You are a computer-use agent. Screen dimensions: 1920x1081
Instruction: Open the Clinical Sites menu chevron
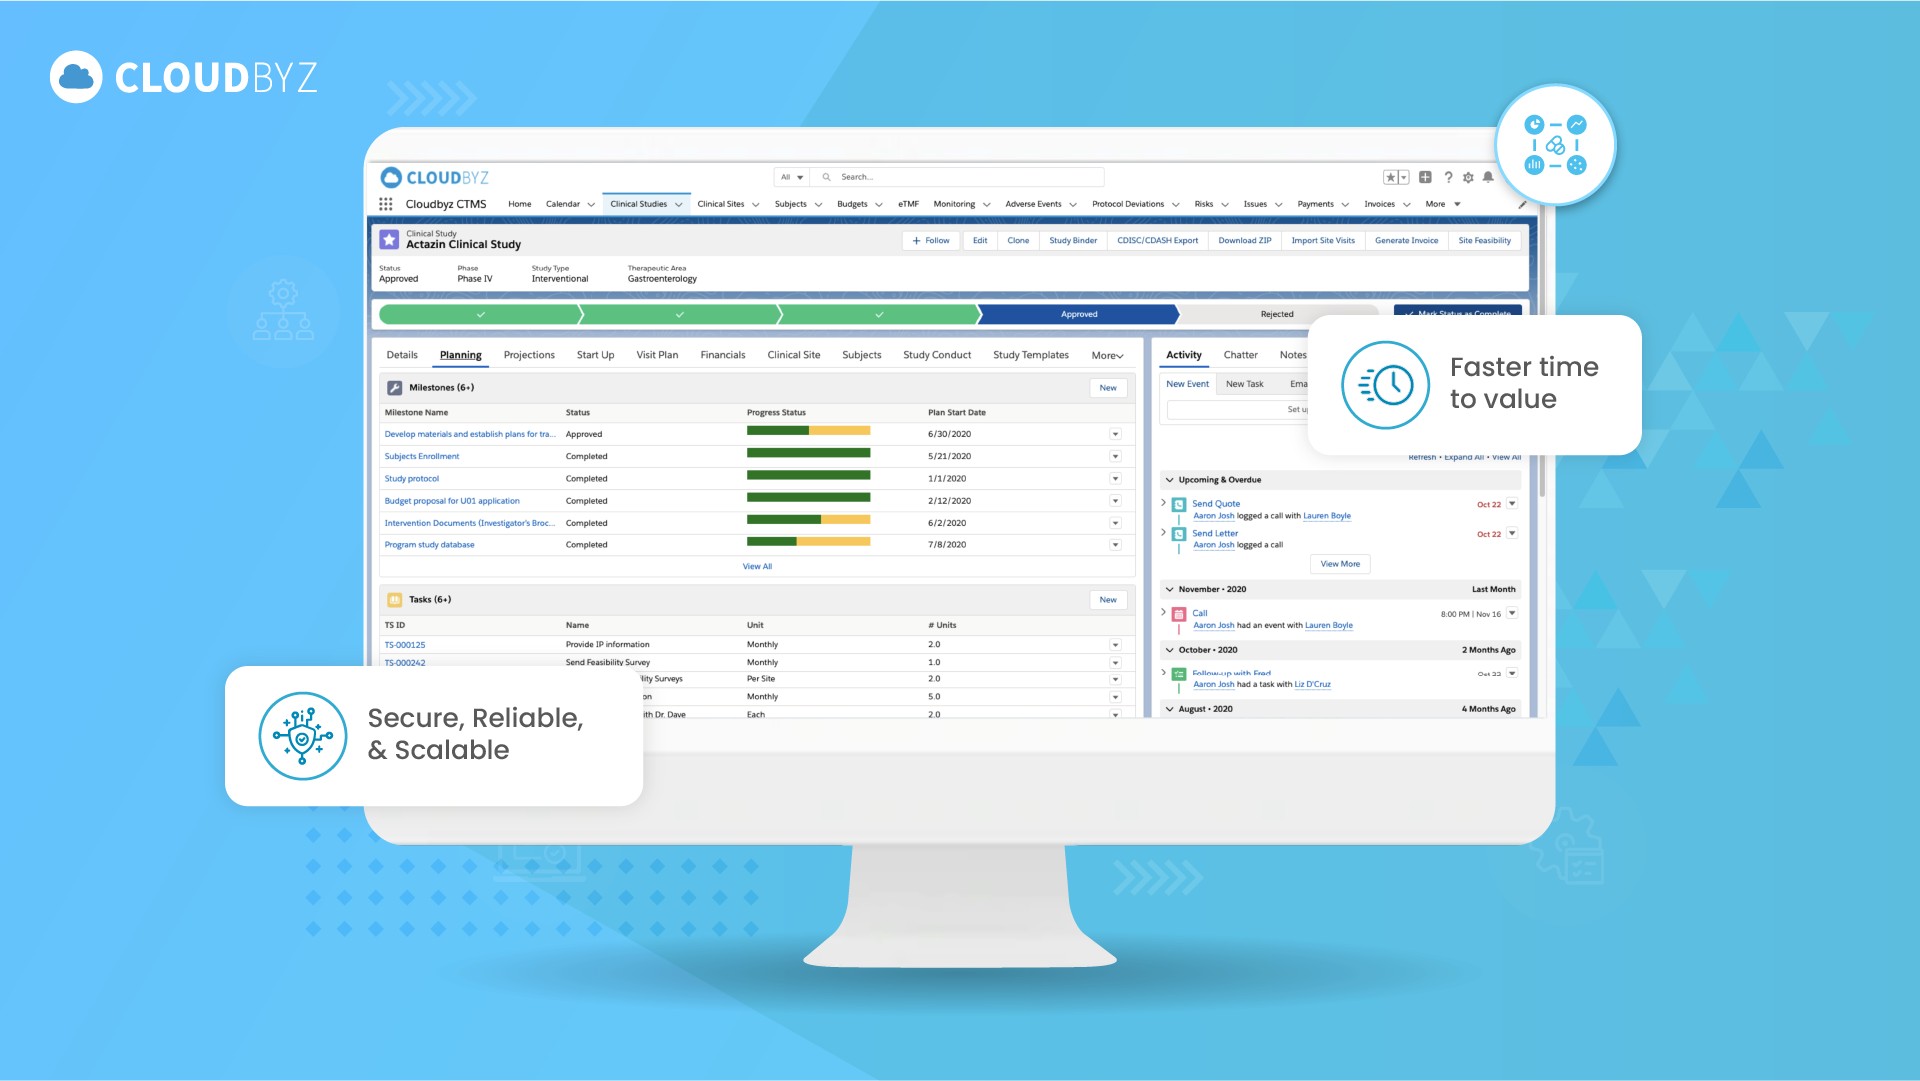click(x=756, y=205)
